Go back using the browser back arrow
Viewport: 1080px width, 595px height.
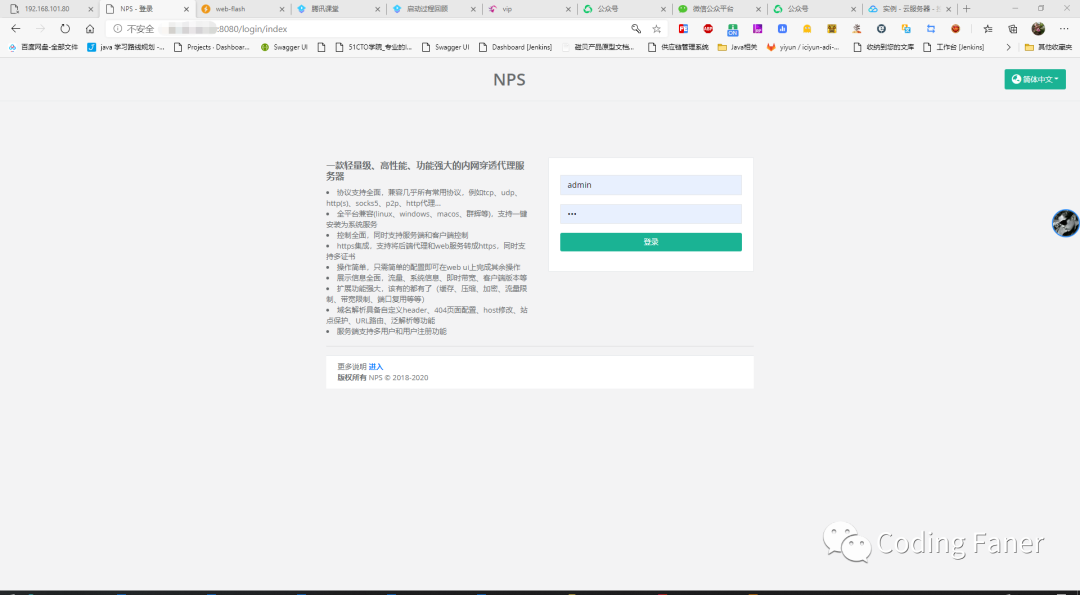(x=16, y=29)
